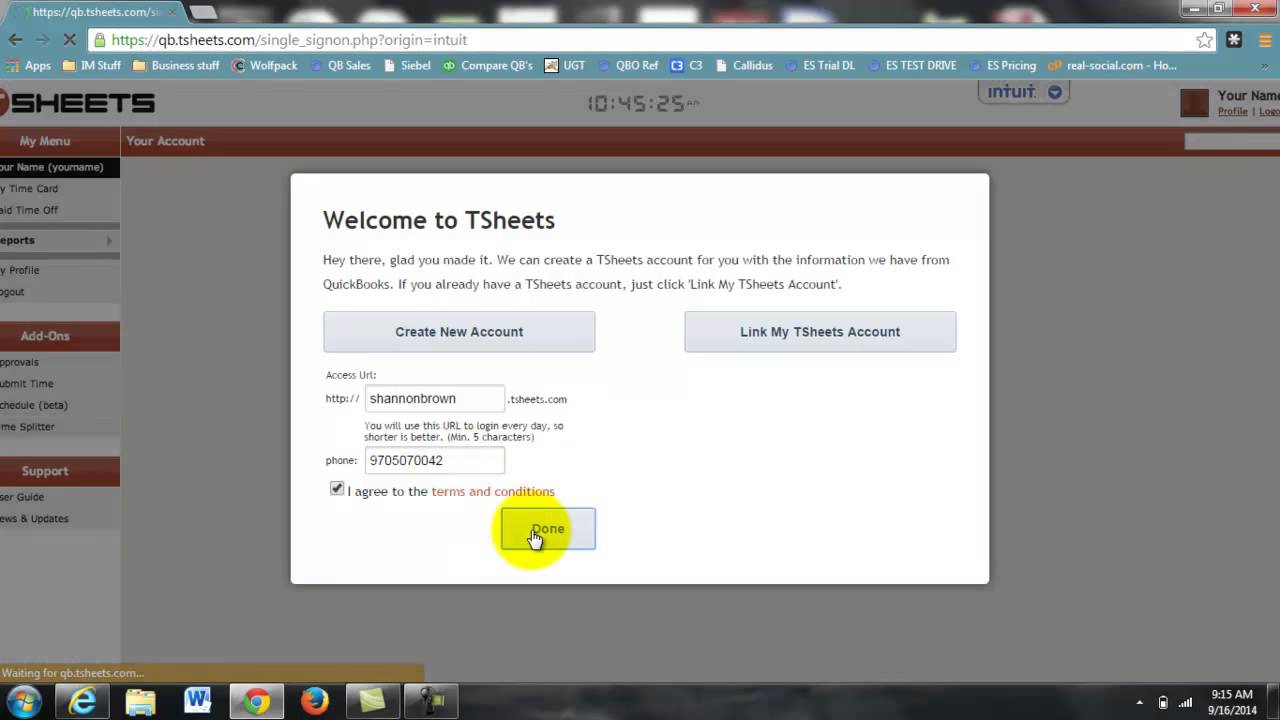Image resolution: width=1280 pixels, height=720 pixels.
Task: Open the ES Pricing bookmark
Action: pyautogui.click(x=1002, y=65)
